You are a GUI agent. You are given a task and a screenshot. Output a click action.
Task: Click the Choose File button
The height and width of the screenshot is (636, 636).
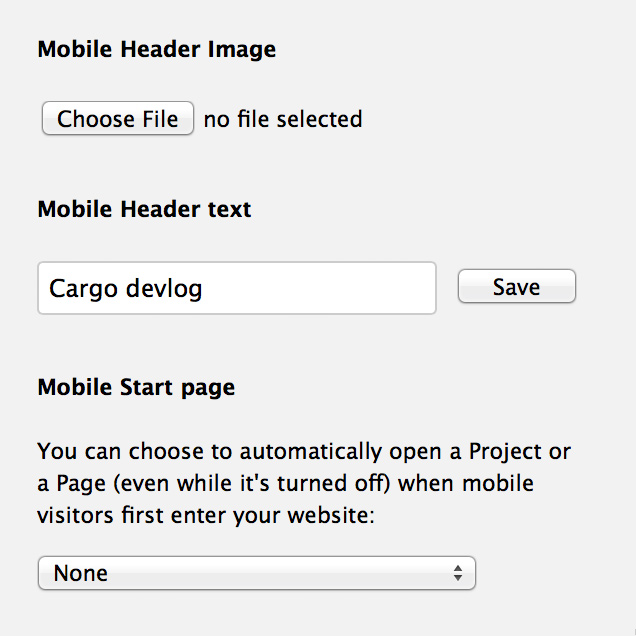(118, 118)
